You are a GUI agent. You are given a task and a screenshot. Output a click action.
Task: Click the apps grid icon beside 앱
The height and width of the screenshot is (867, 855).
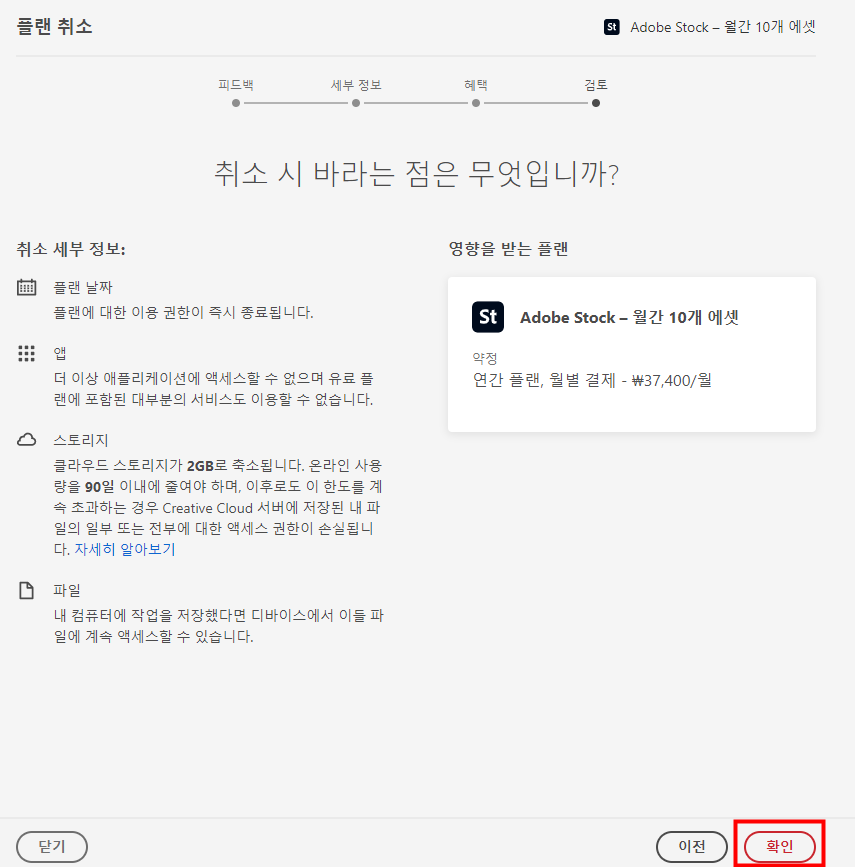[27, 353]
